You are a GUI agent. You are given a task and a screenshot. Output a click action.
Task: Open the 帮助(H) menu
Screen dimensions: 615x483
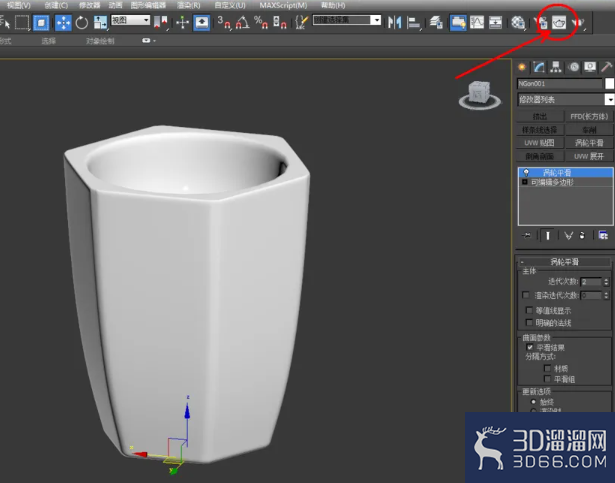tap(333, 5)
